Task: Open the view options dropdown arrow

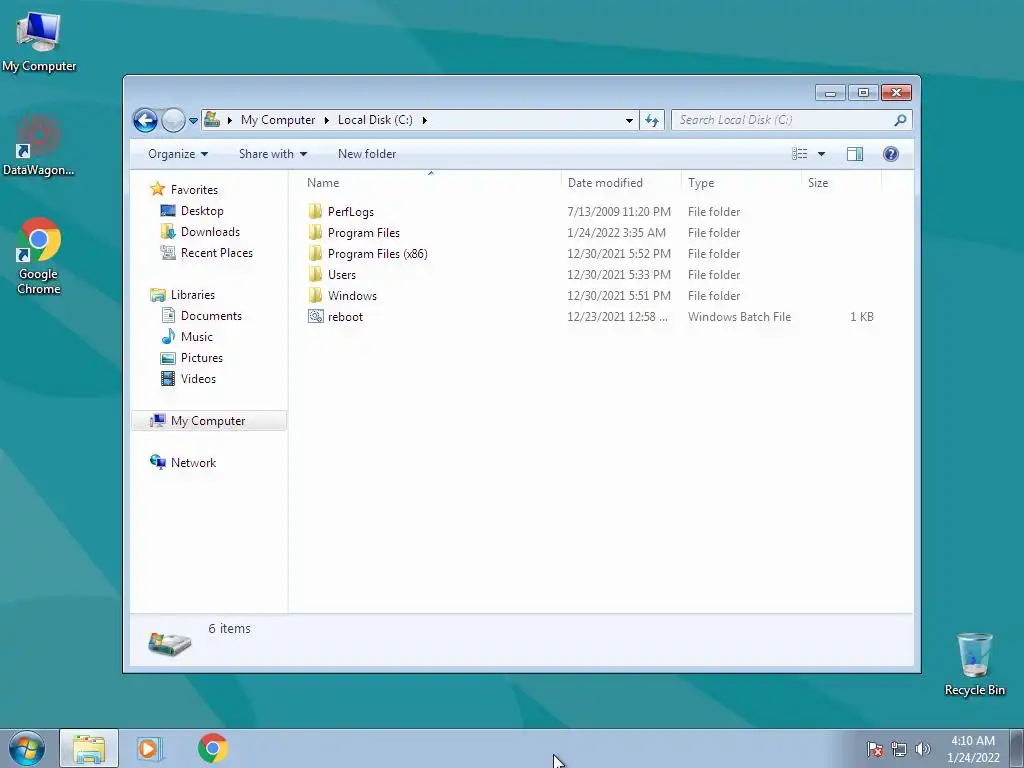Action: 822,154
